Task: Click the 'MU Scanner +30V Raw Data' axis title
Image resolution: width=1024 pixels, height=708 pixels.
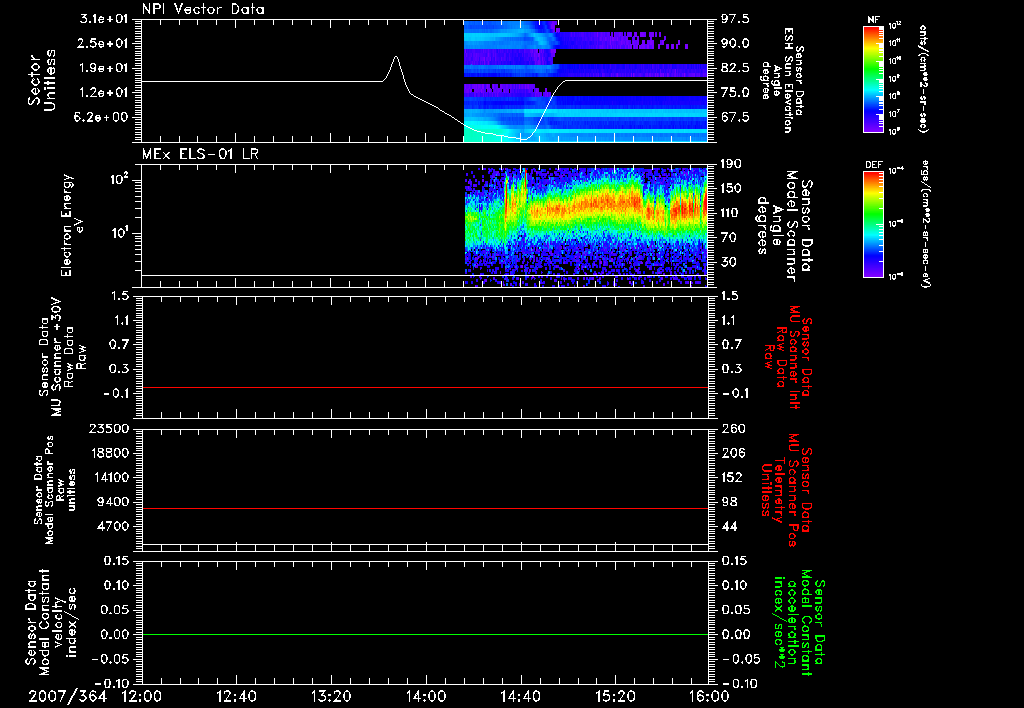Action: 61,358
